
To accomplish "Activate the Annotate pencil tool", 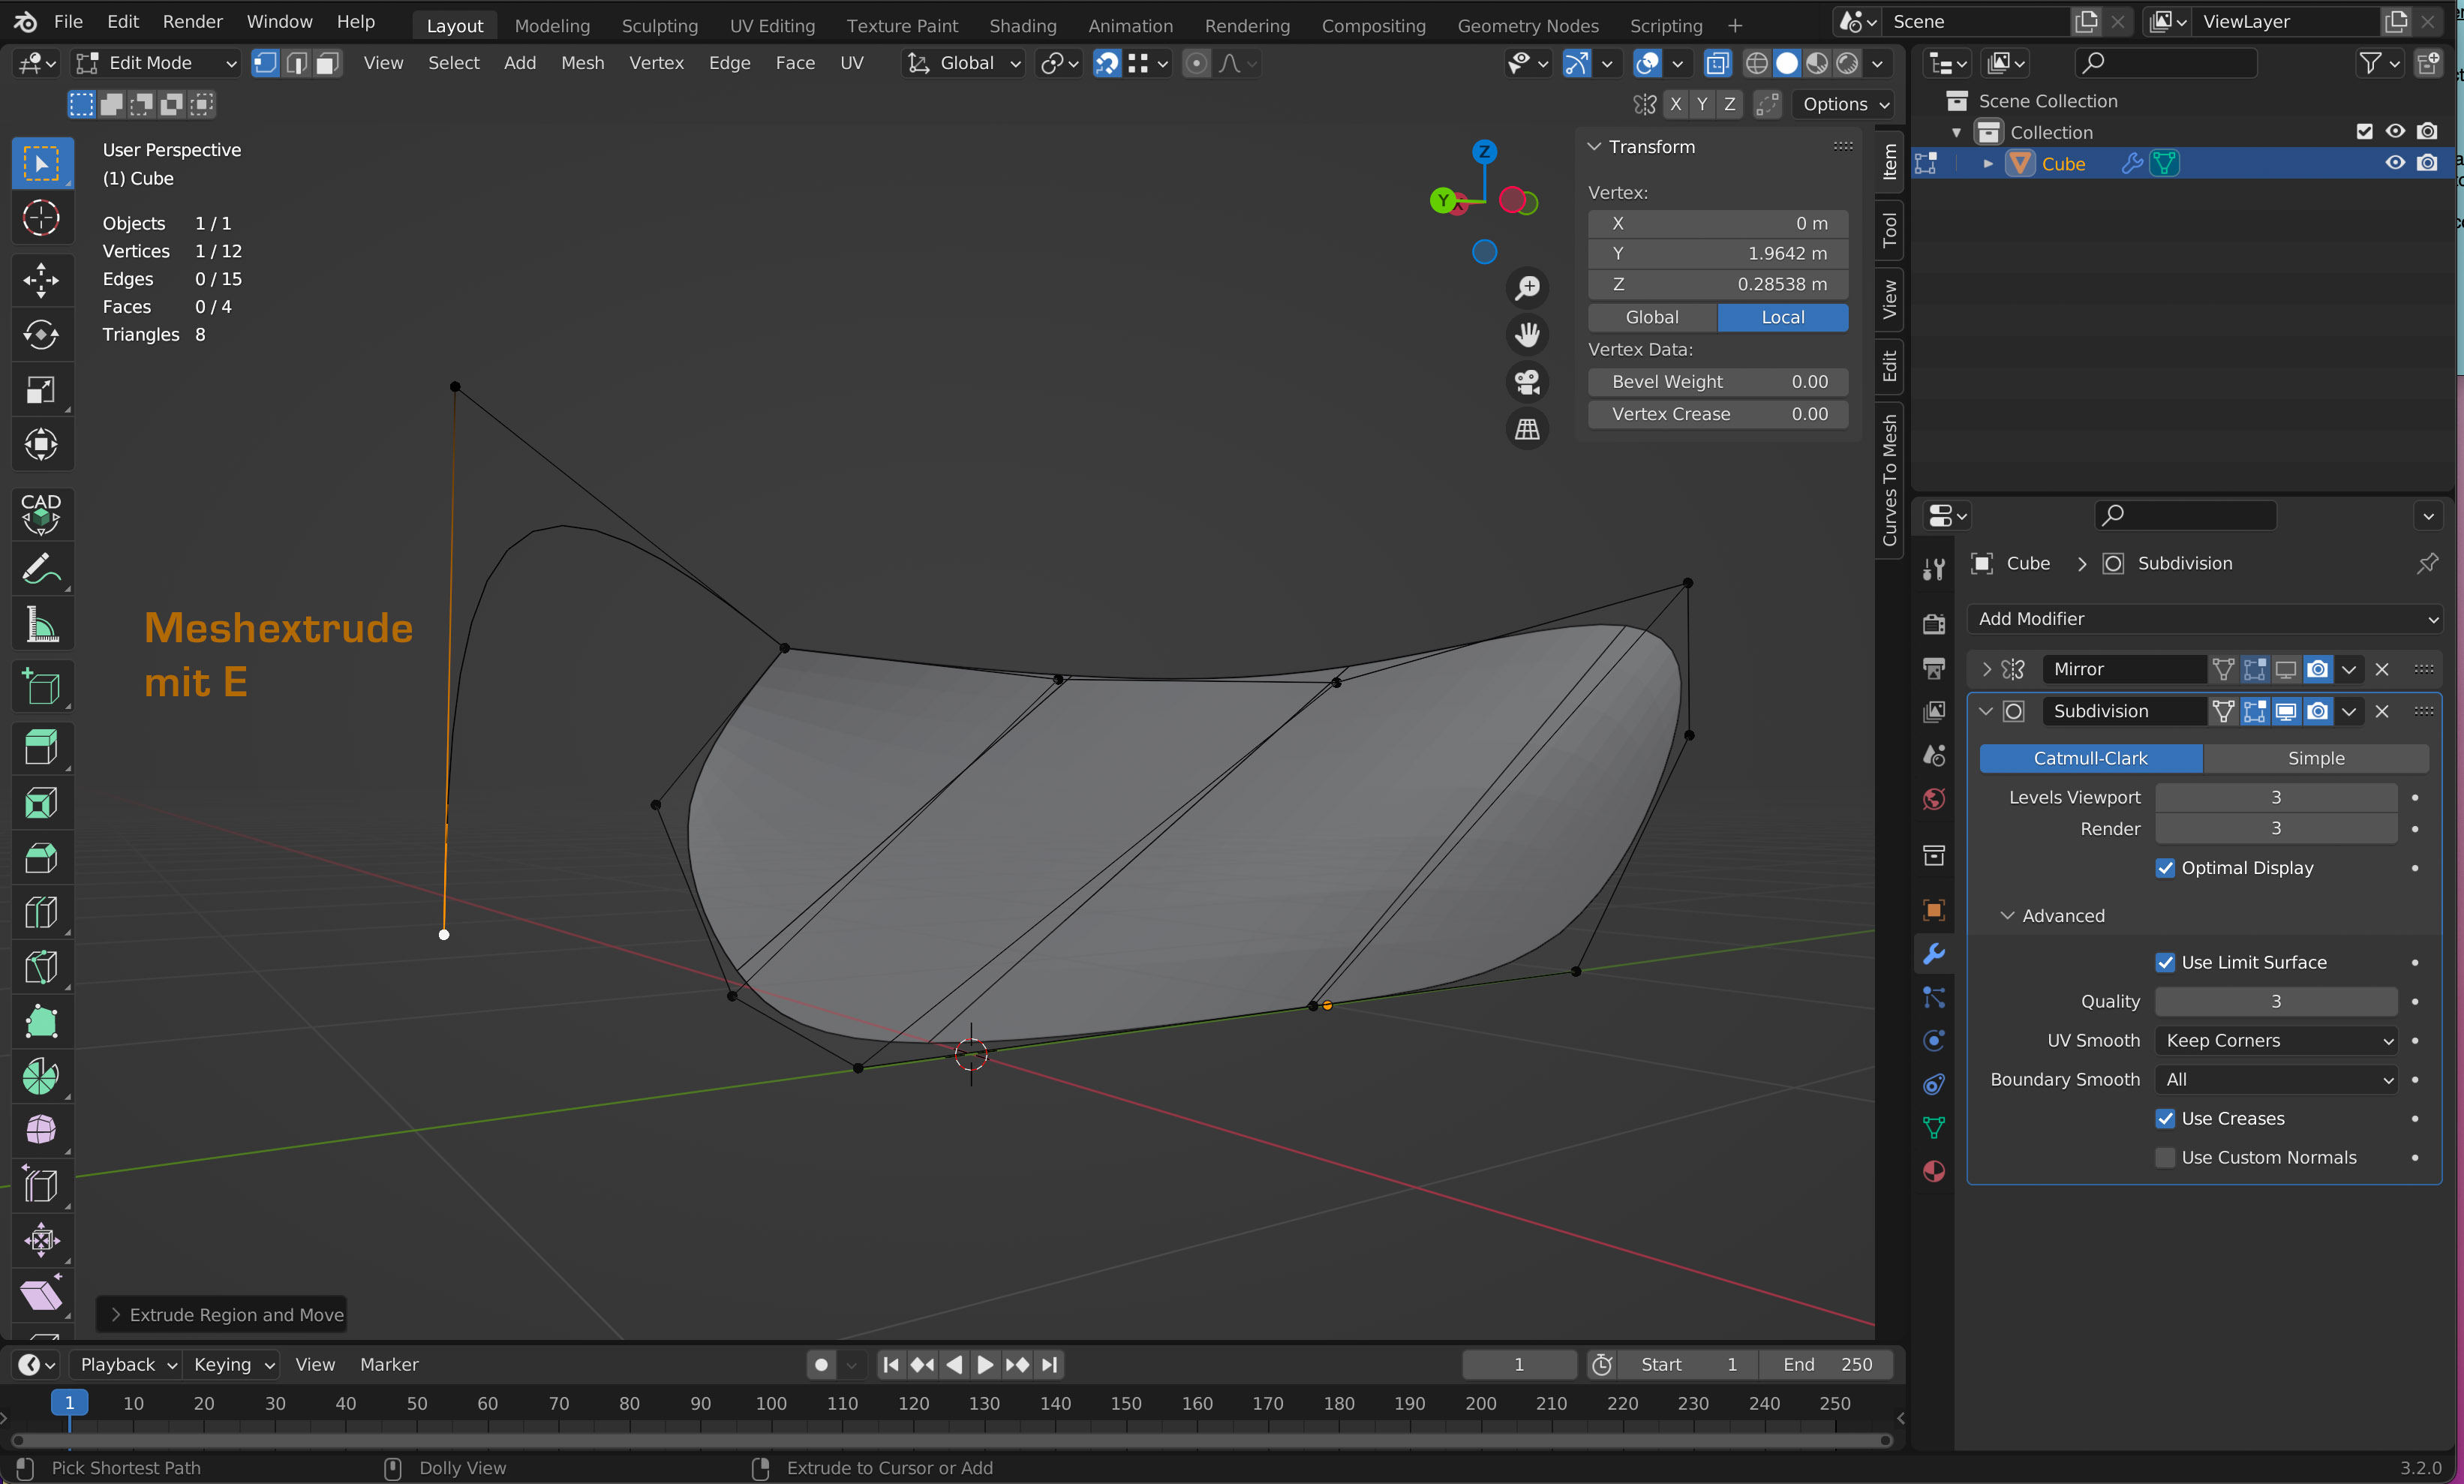I will coord(40,570).
